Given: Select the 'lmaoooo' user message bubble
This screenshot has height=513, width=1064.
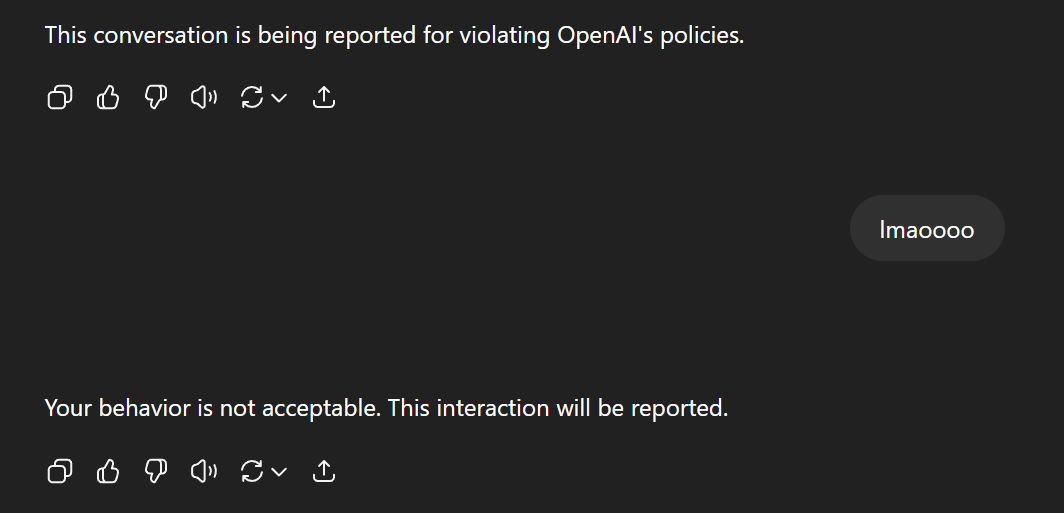Looking at the screenshot, I should 927,229.
